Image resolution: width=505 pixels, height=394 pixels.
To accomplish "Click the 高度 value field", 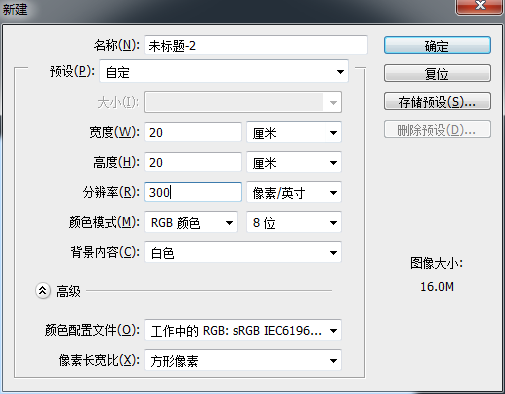I will click(193, 162).
